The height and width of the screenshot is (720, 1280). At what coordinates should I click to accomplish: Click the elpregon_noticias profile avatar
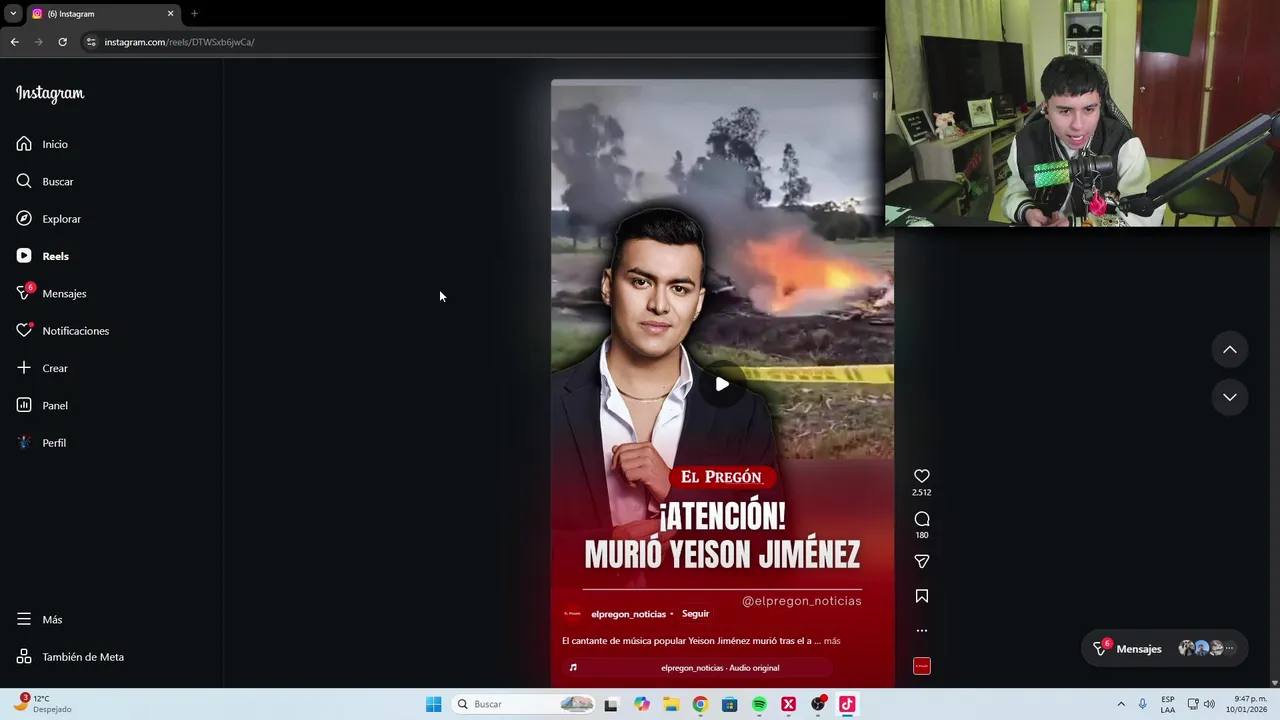pos(572,614)
